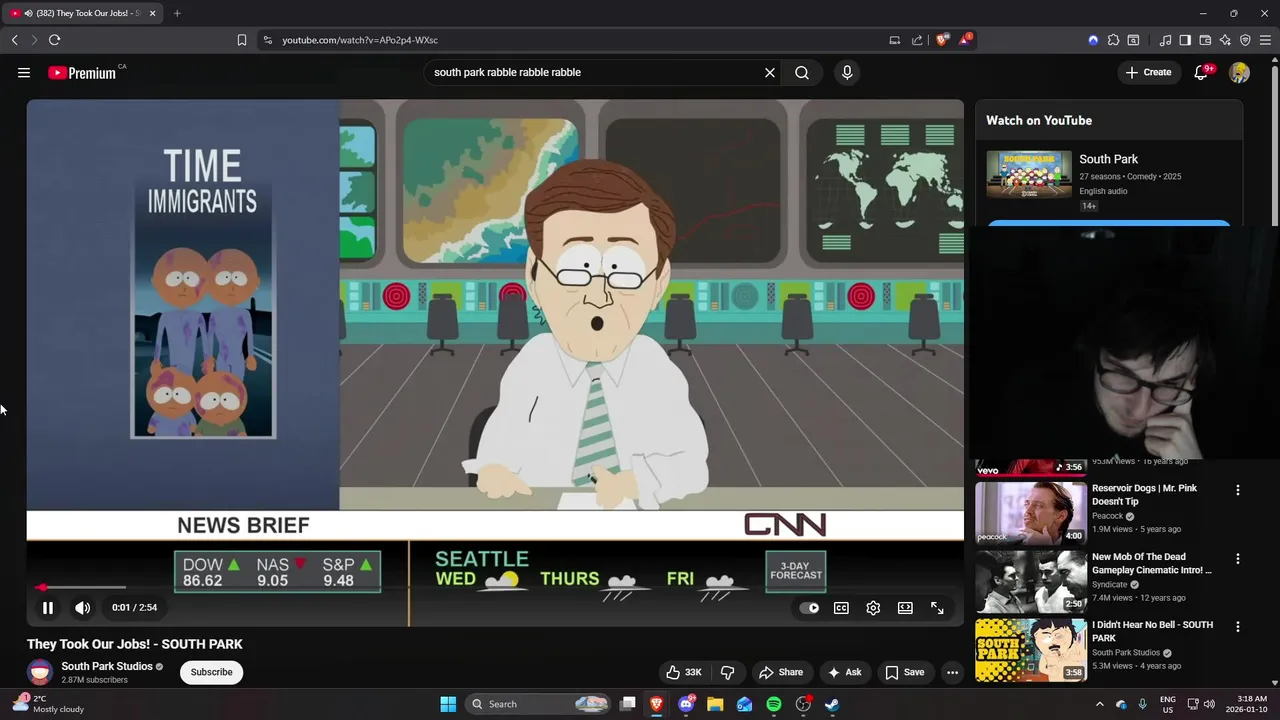Dislike the video

728,672
